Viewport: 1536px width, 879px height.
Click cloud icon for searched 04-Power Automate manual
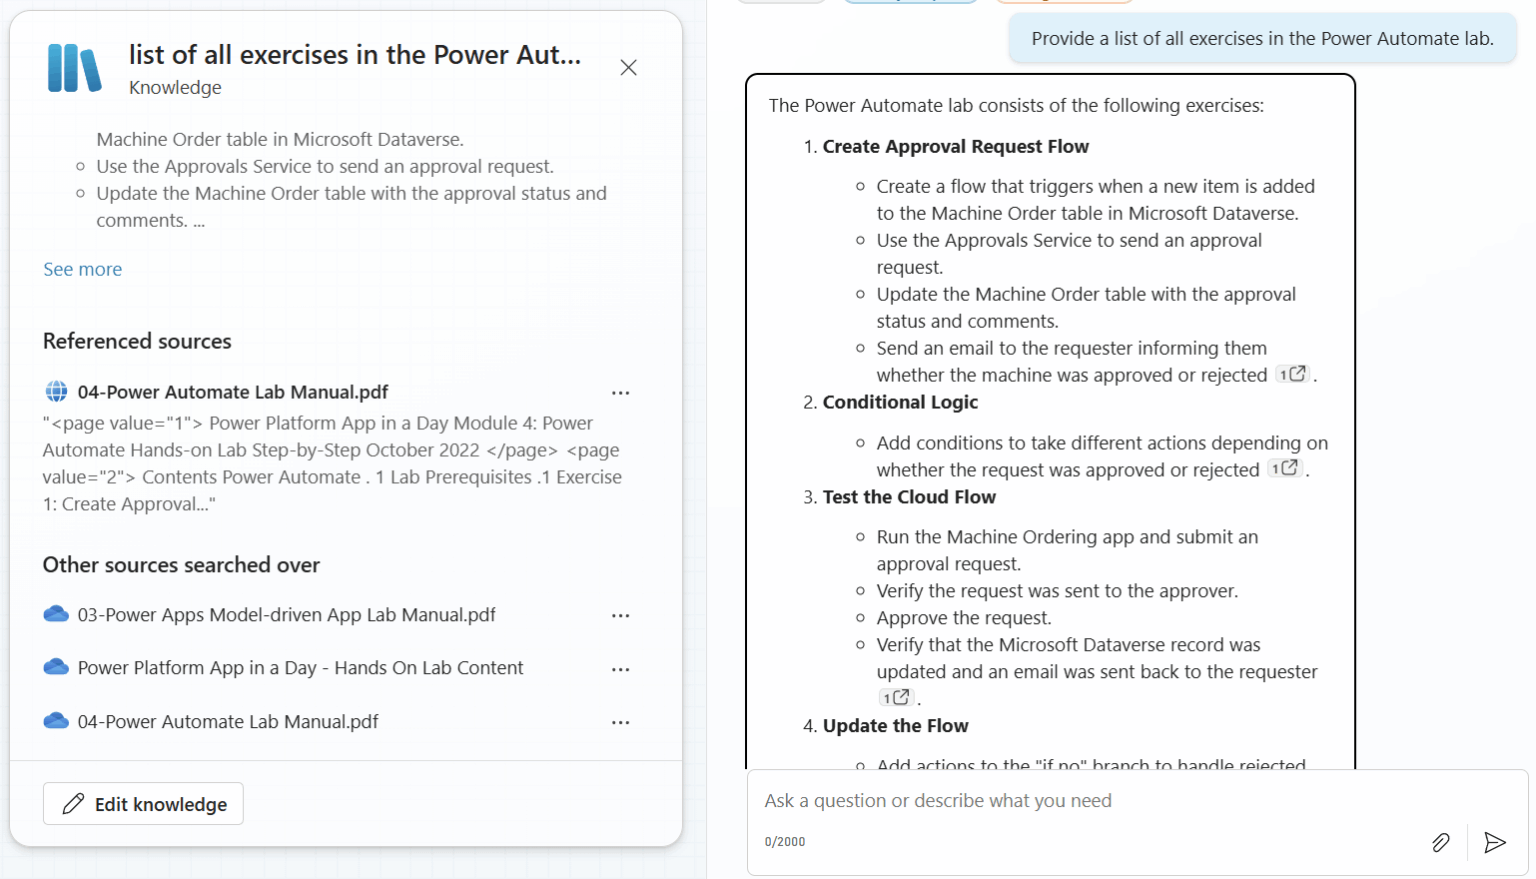[56, 721]
